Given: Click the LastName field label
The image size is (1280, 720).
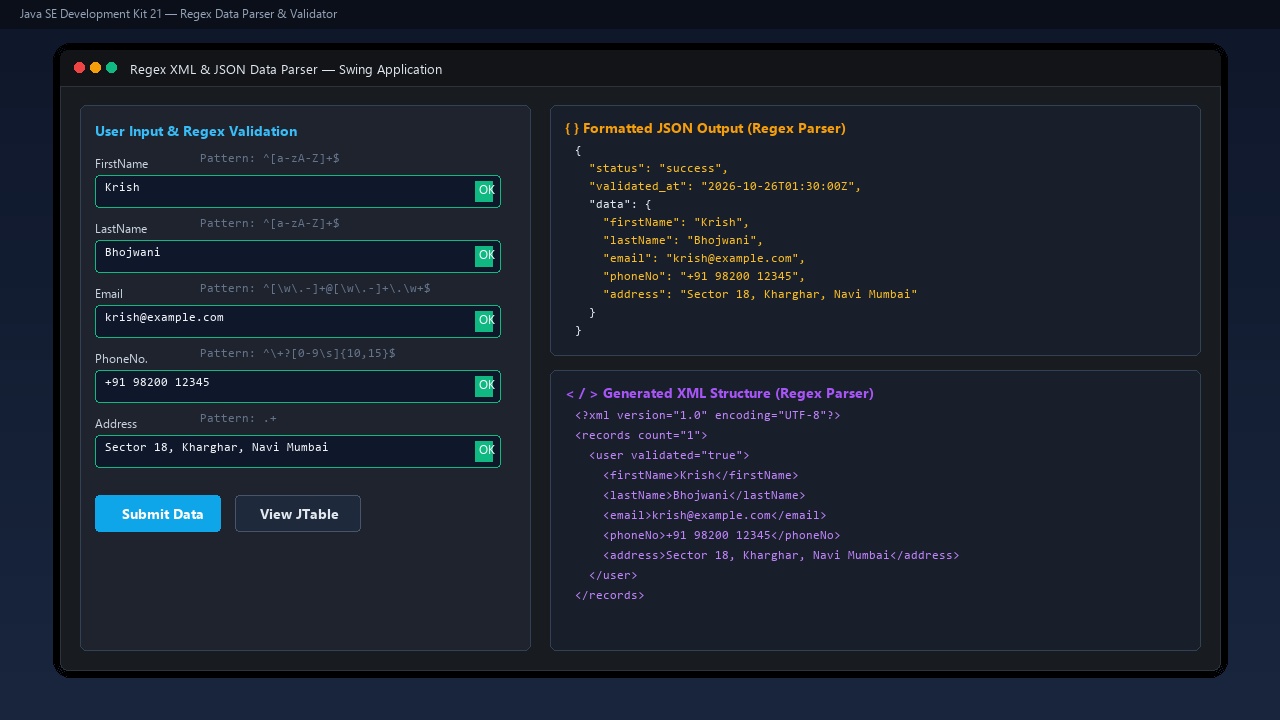Looking at the screenshot, I should pos(121,229).
